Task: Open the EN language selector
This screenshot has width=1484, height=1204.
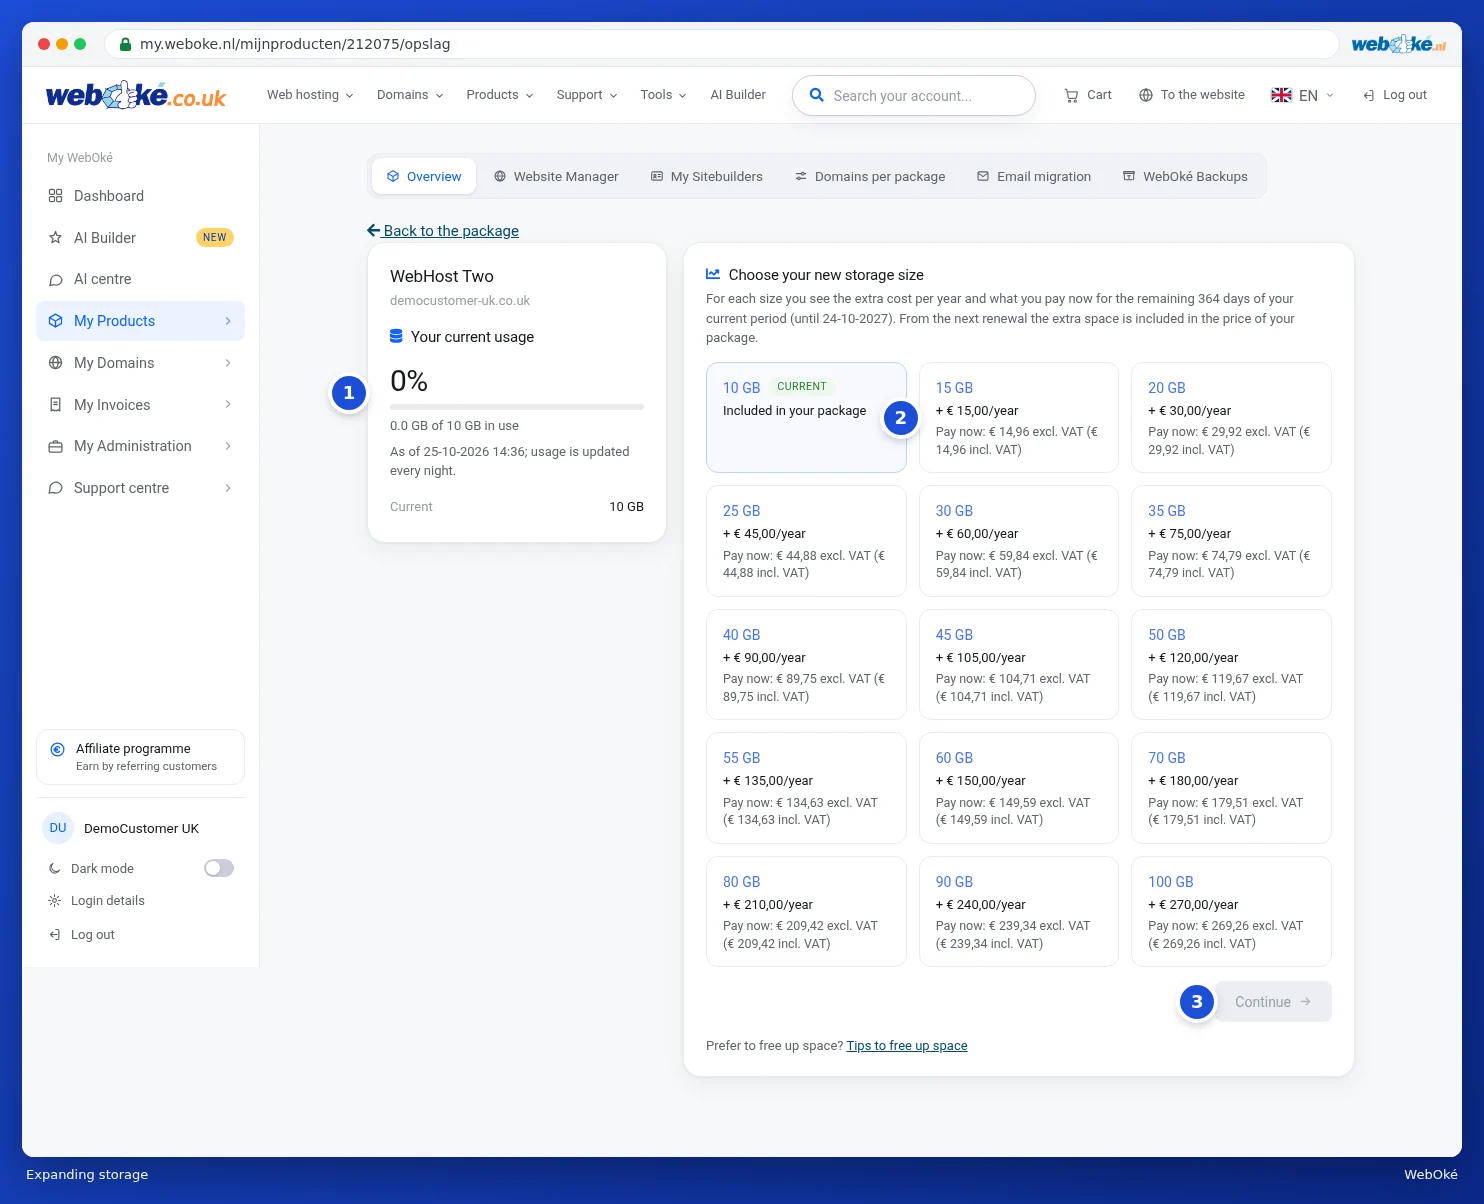Action: point(1302,95)
